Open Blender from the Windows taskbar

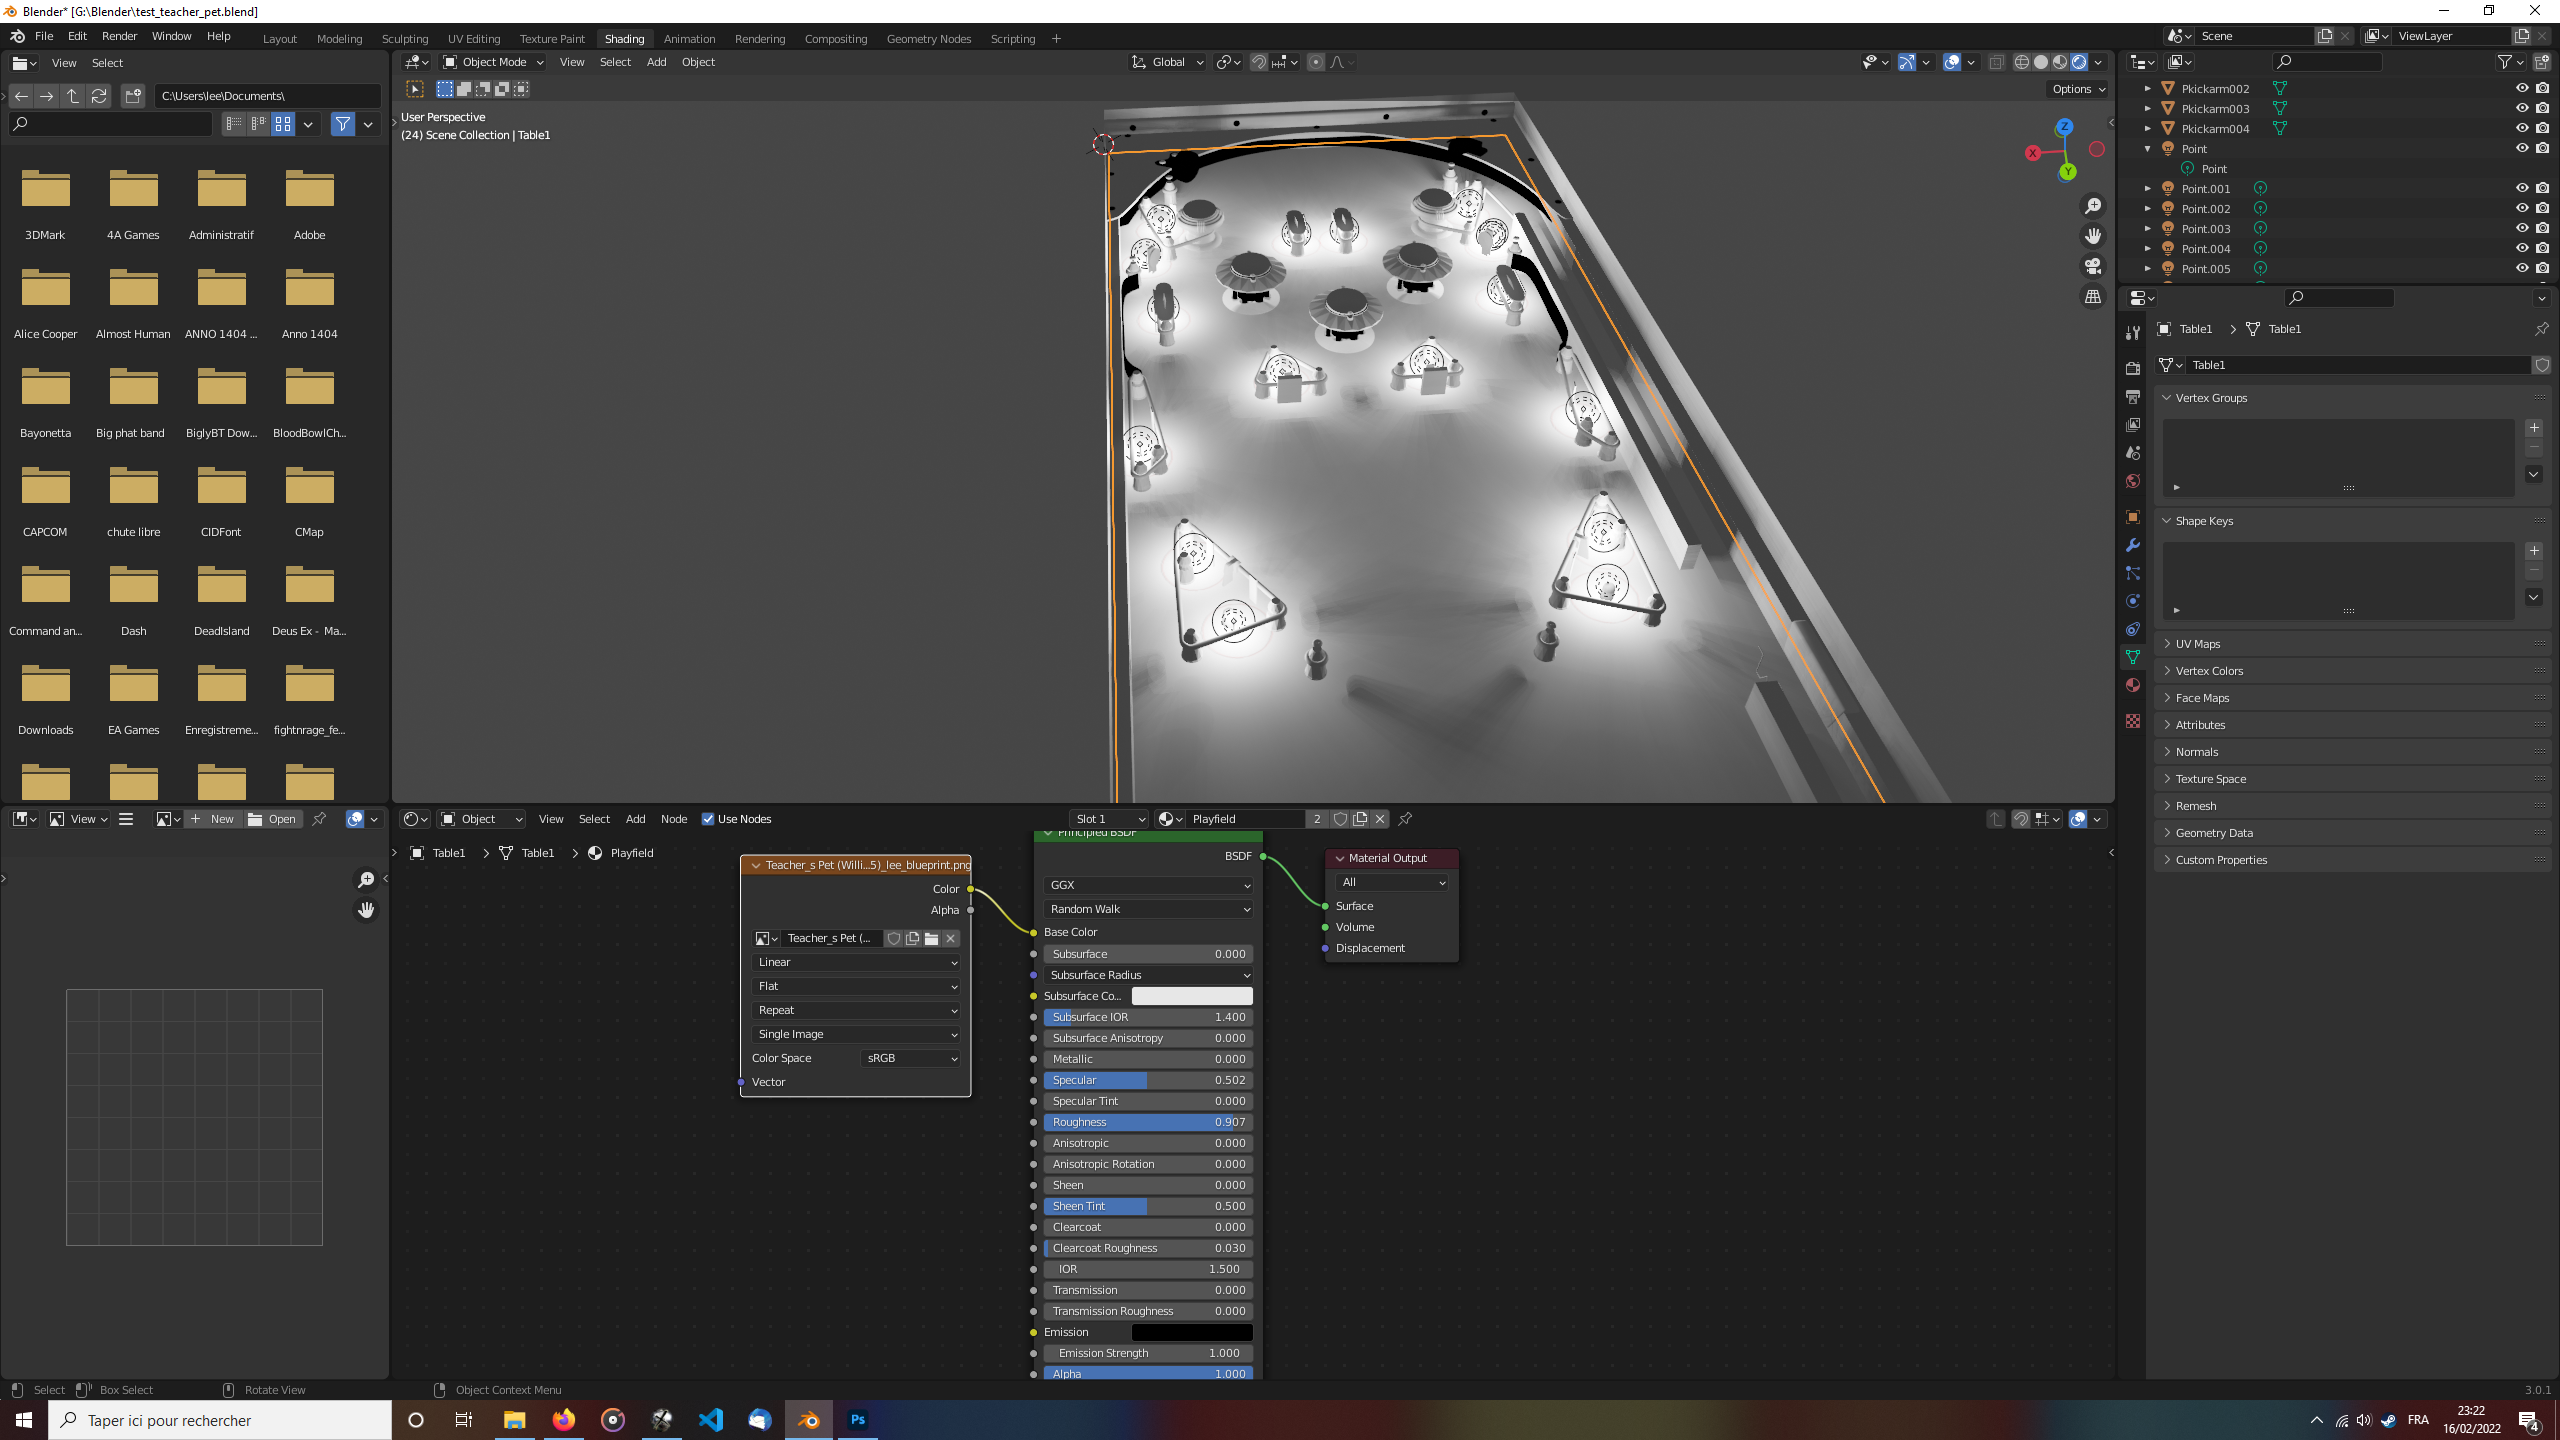(x=808, y=1420)
